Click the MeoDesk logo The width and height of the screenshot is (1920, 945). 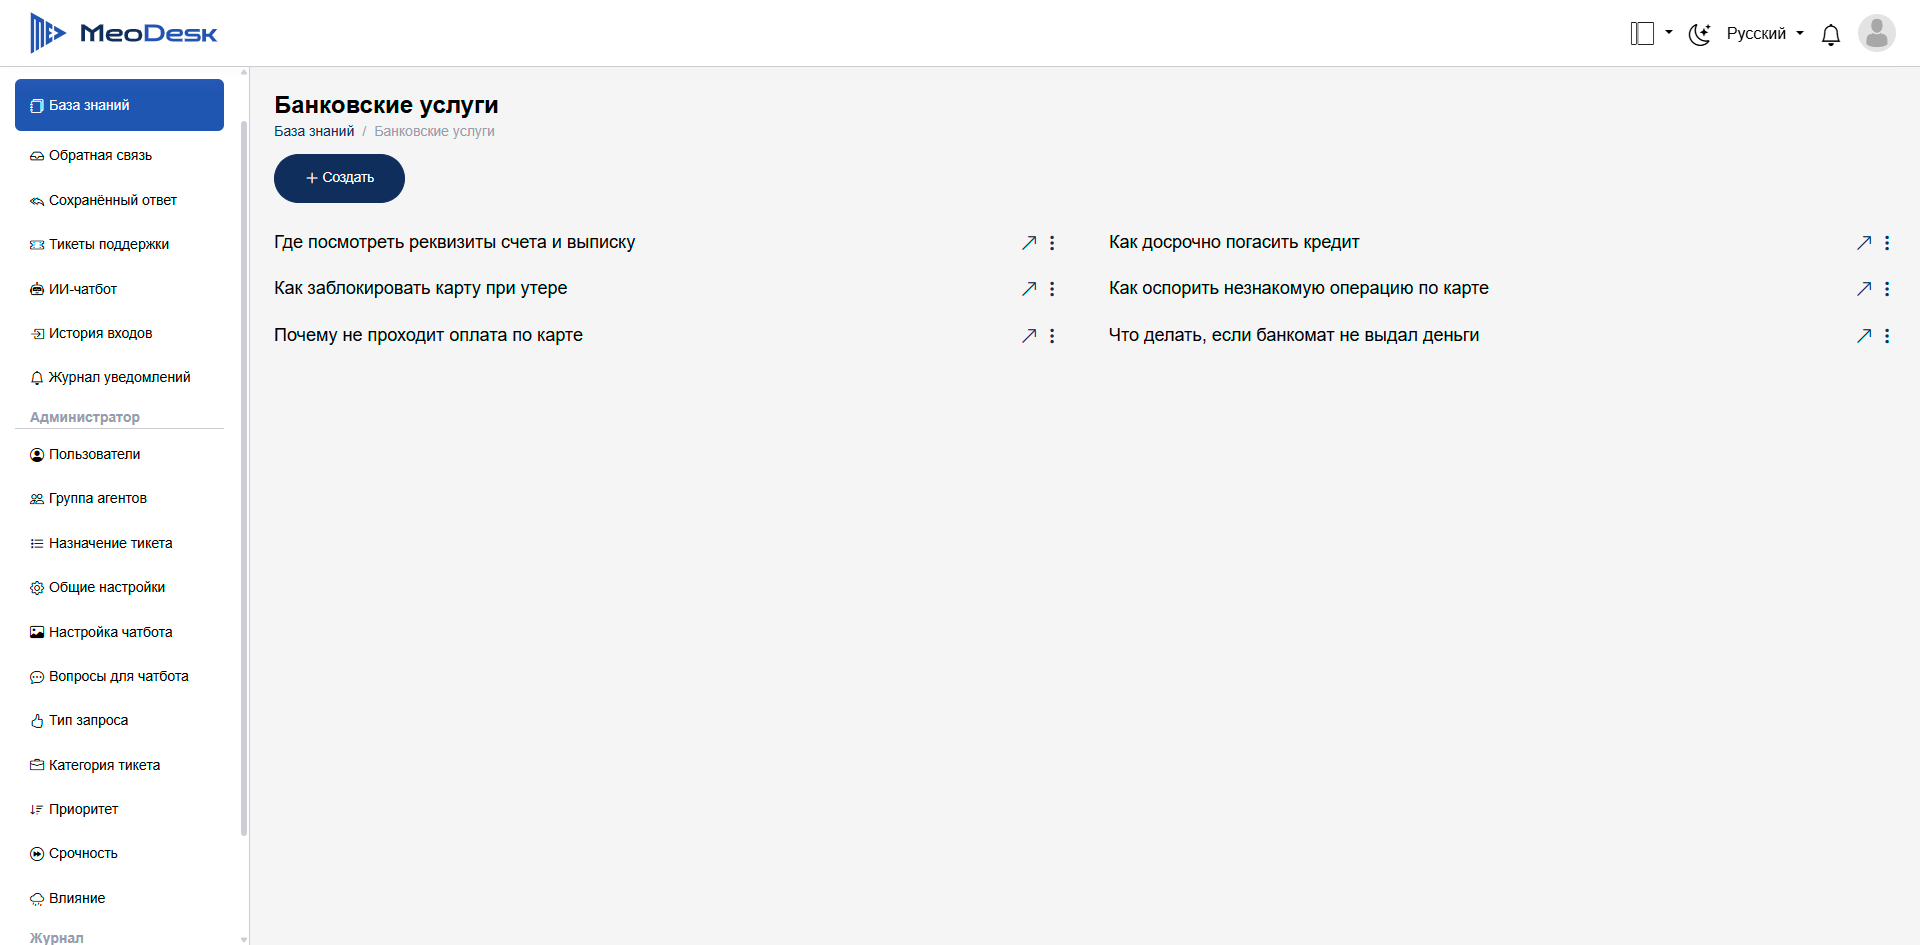click(124, 33)
